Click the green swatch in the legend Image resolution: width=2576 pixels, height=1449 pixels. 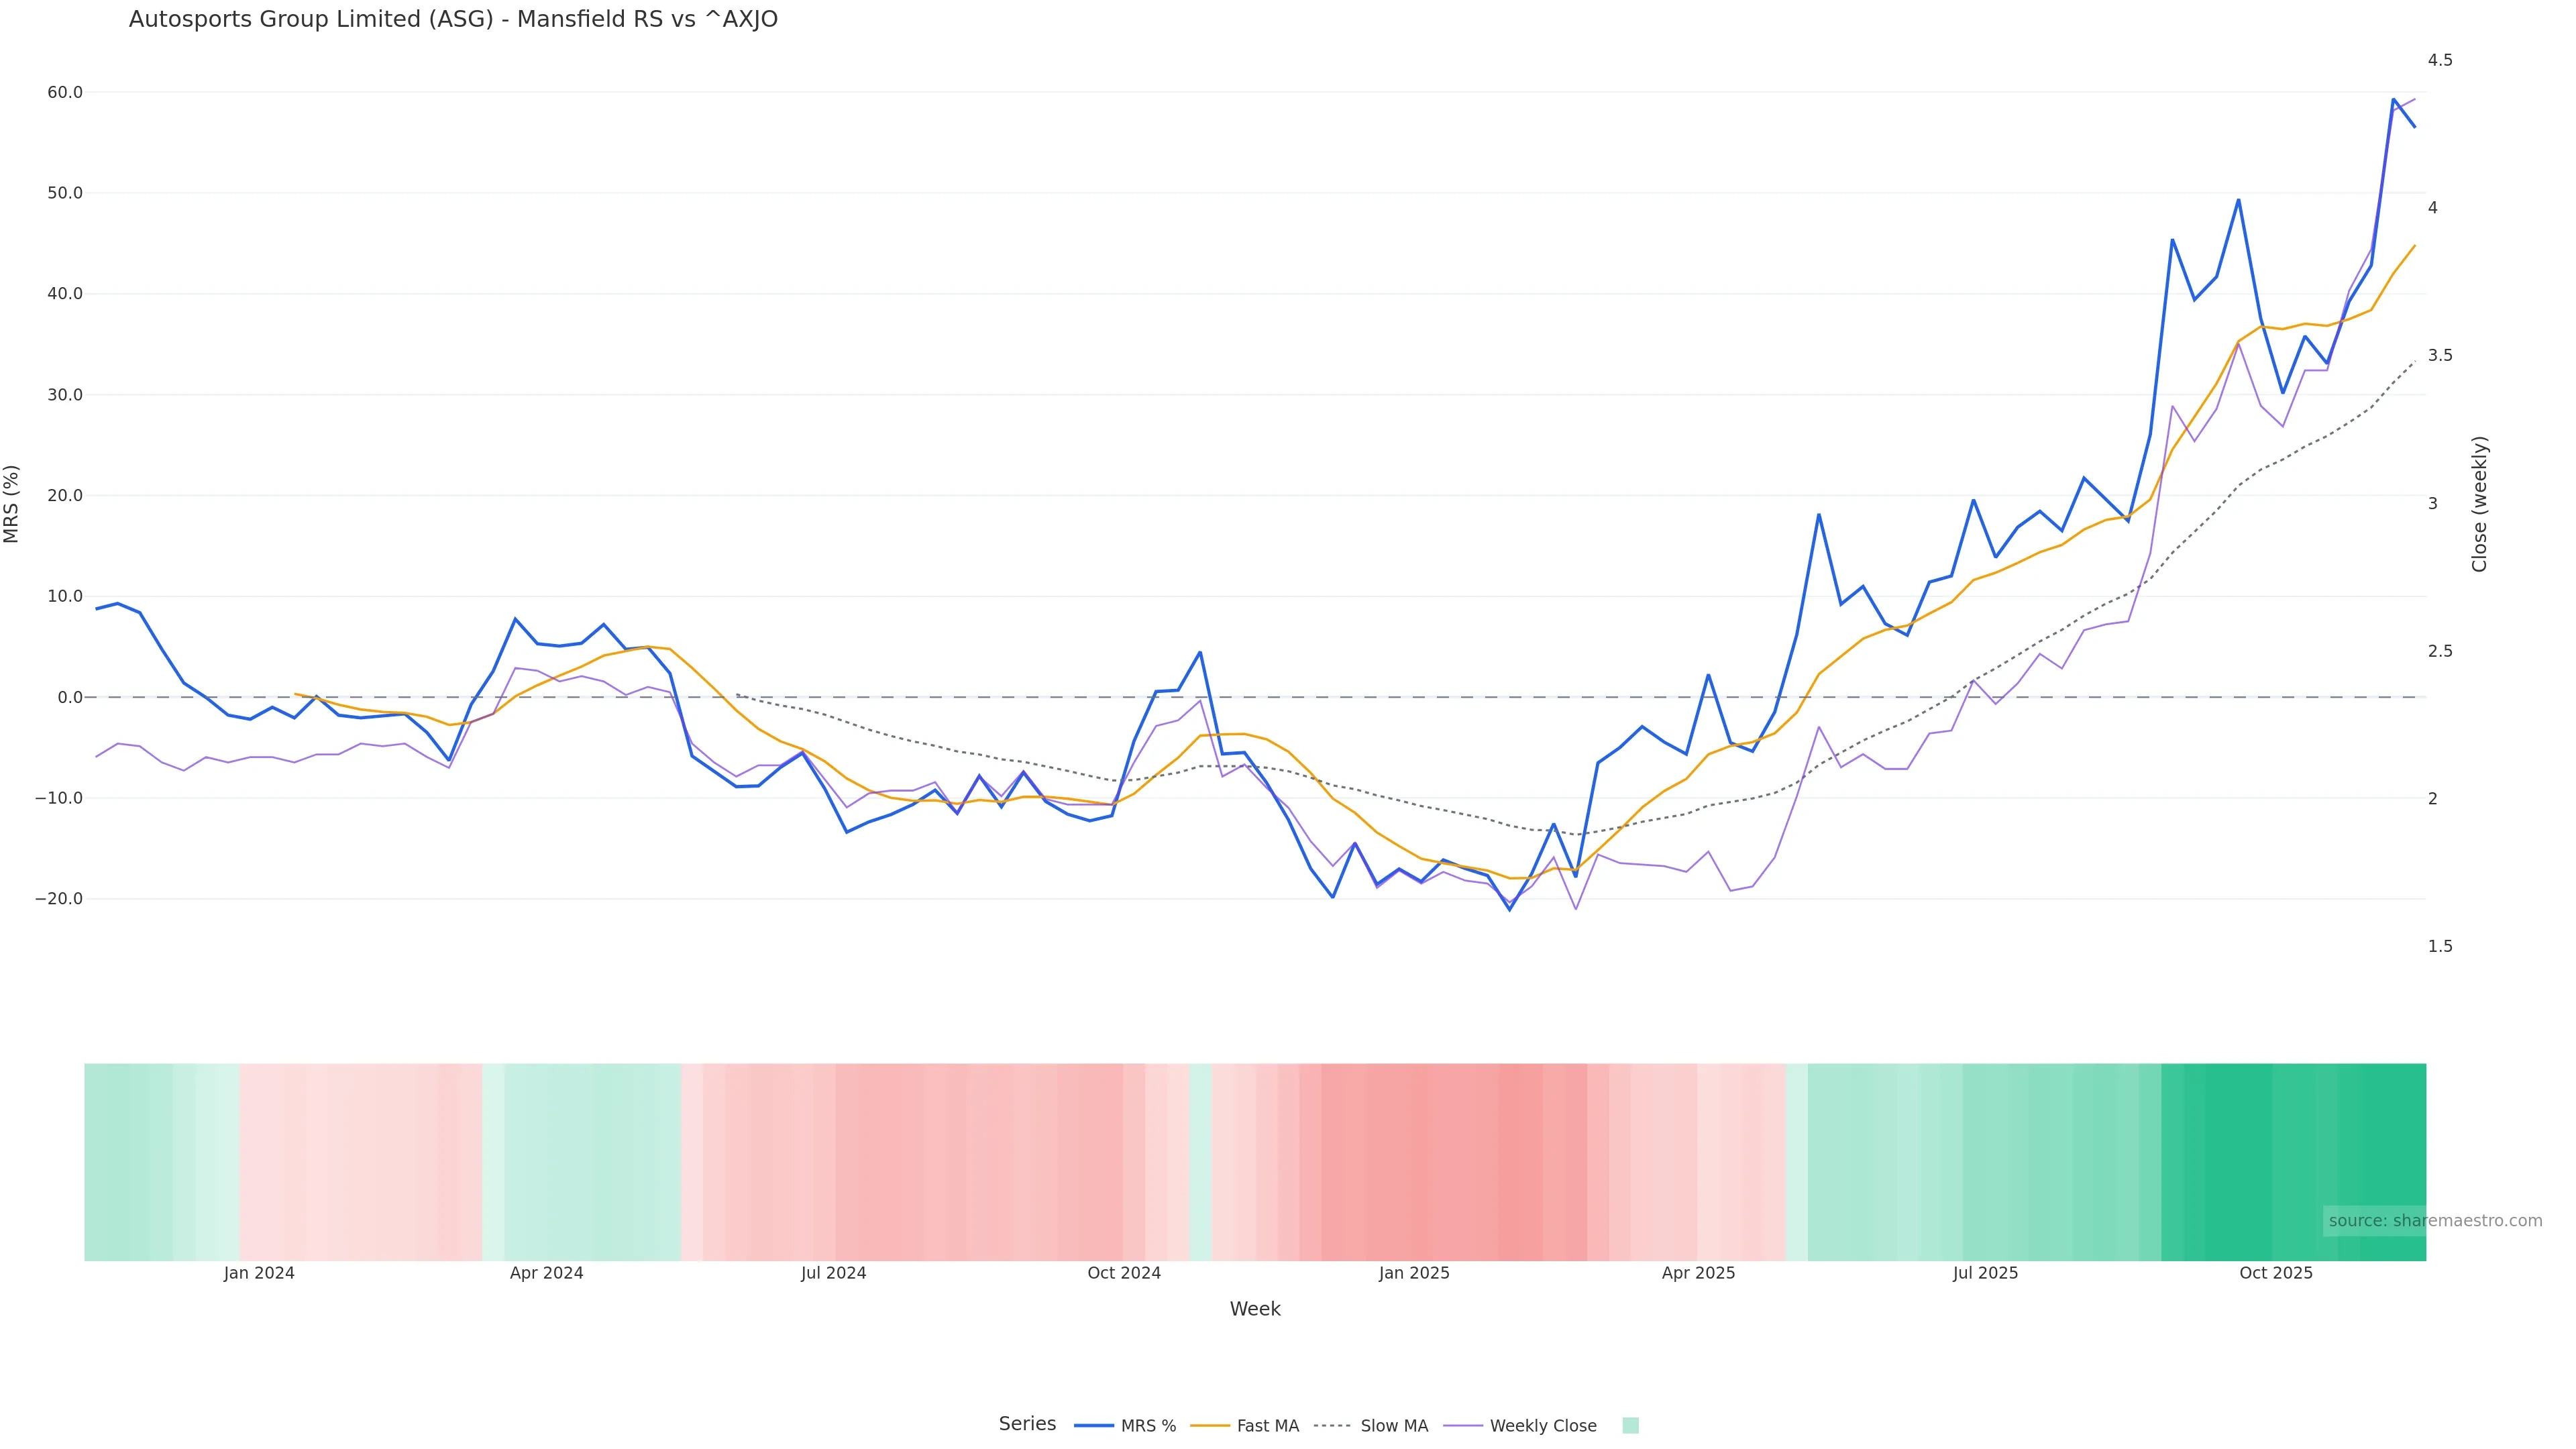[x=1630, y=1426]
